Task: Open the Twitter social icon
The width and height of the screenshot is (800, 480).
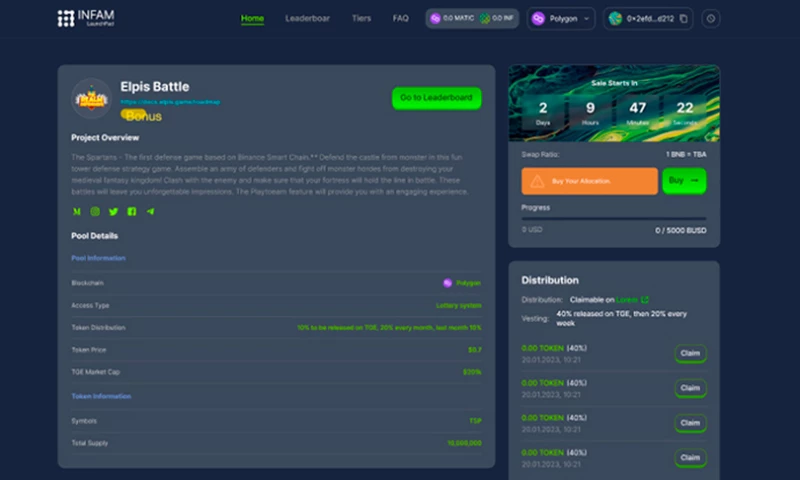Action: 113,211
